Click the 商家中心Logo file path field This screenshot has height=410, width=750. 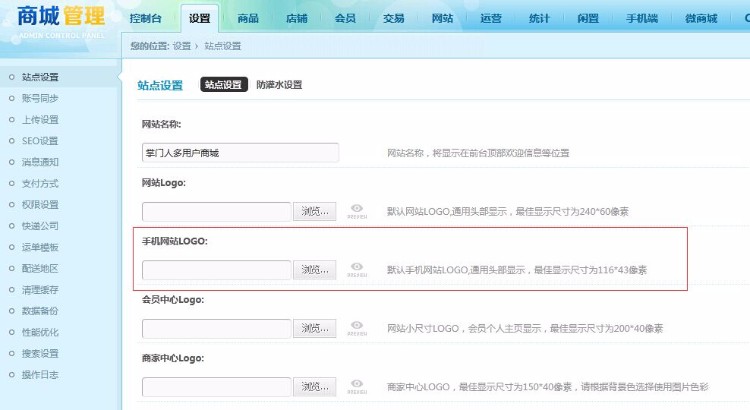tap(216, 387)
